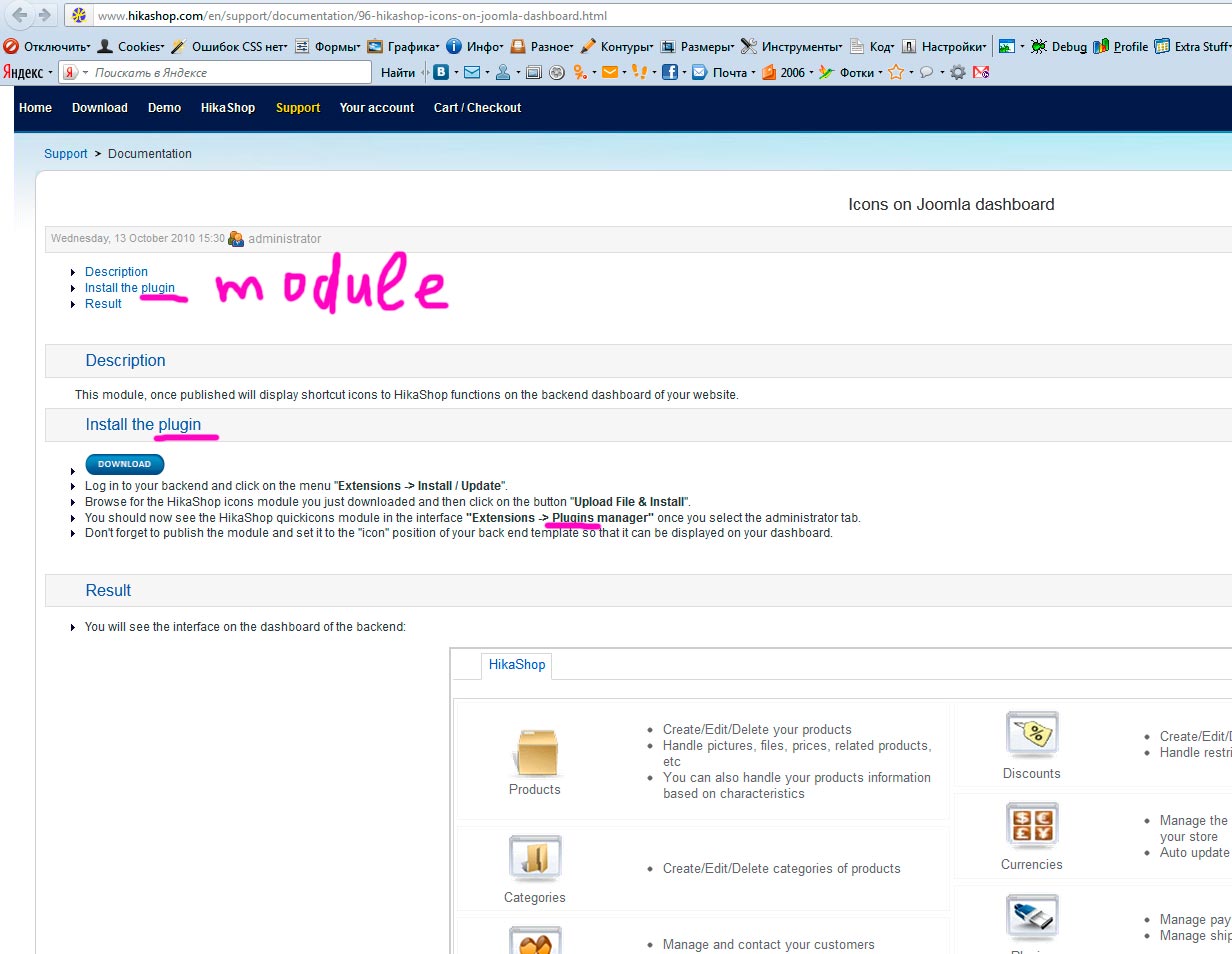Click the speech bubble icon

[927, 73]
